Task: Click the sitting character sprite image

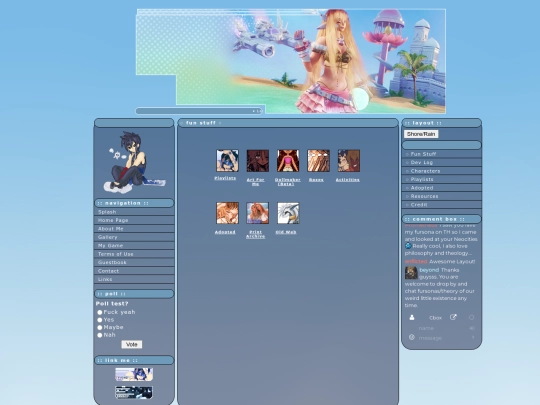Action: point(134,162)
